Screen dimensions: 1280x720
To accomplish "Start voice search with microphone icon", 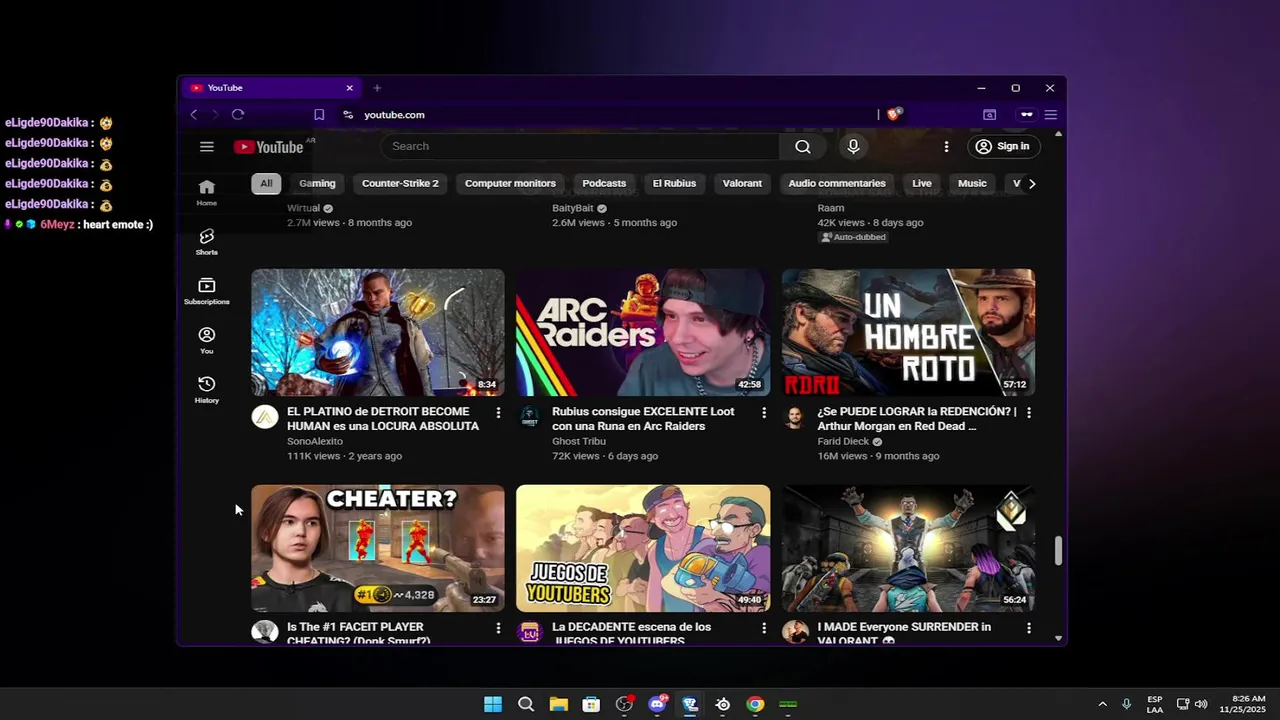I will [x=853, y=147].
